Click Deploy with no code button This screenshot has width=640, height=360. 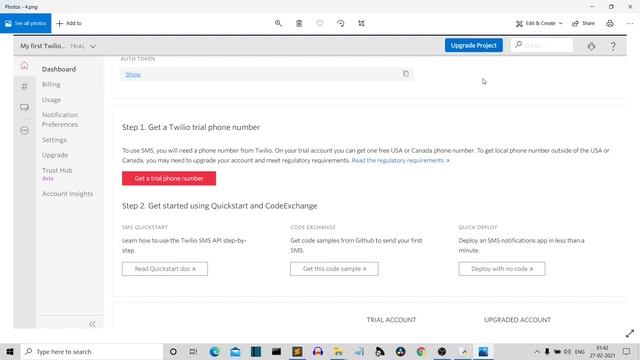(x=502, y=269)
